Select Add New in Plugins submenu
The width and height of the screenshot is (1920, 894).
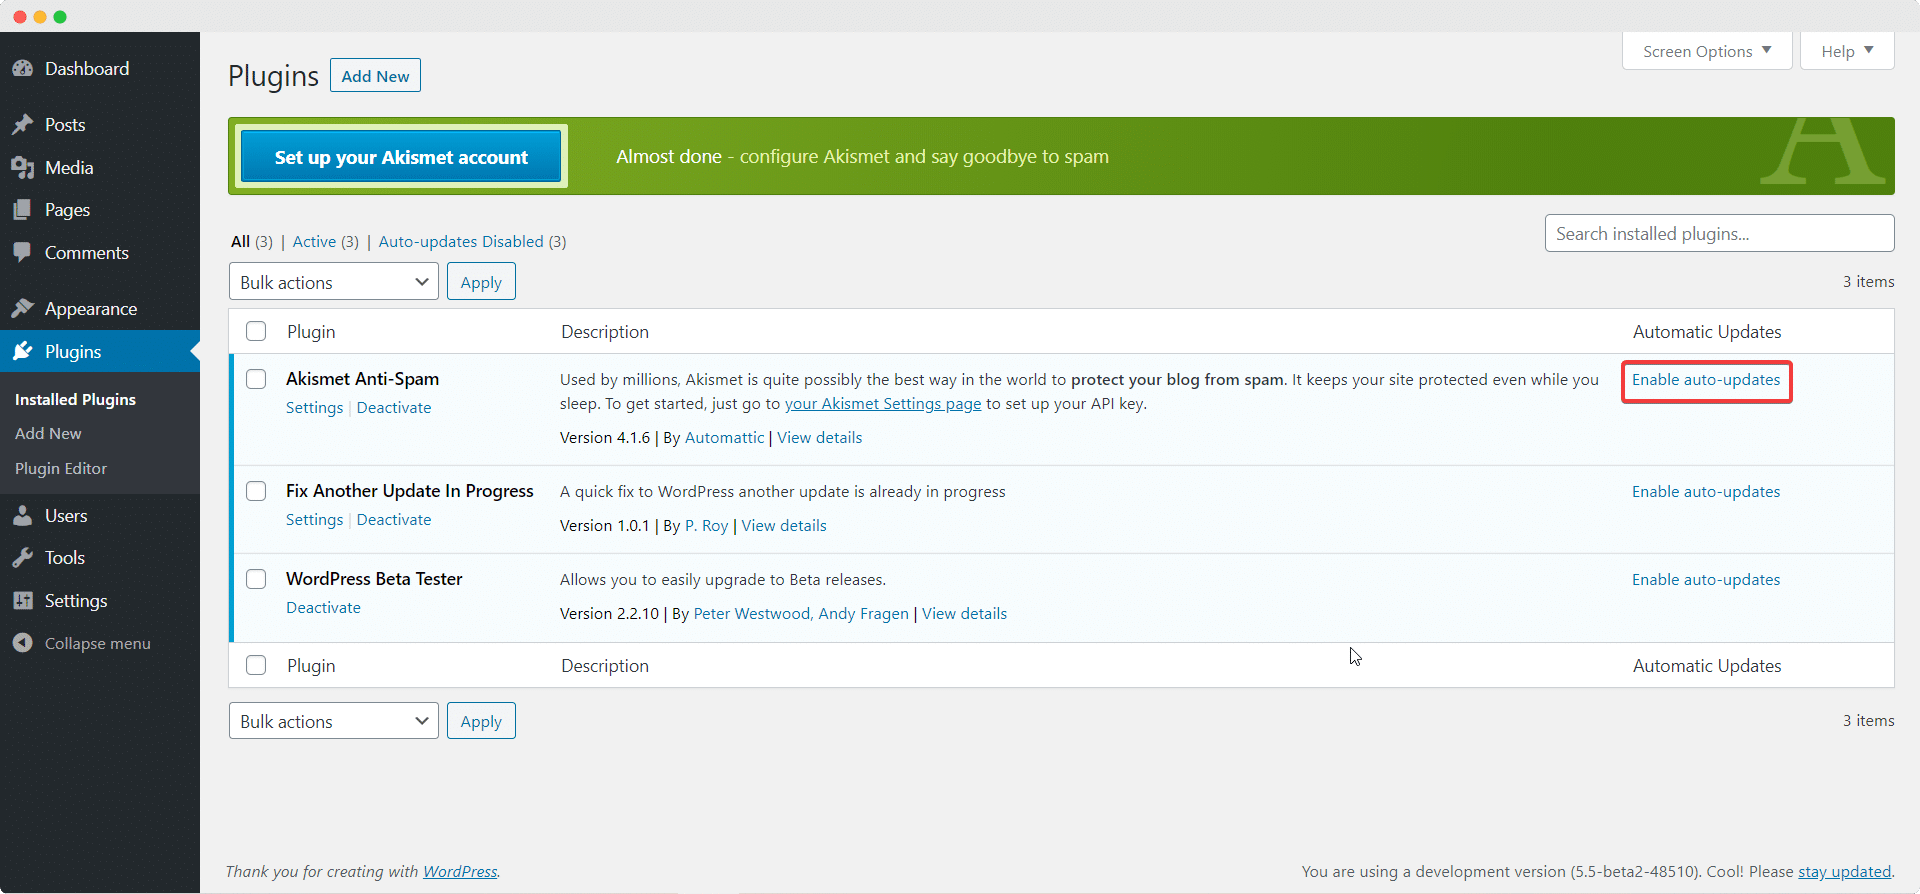48,433
